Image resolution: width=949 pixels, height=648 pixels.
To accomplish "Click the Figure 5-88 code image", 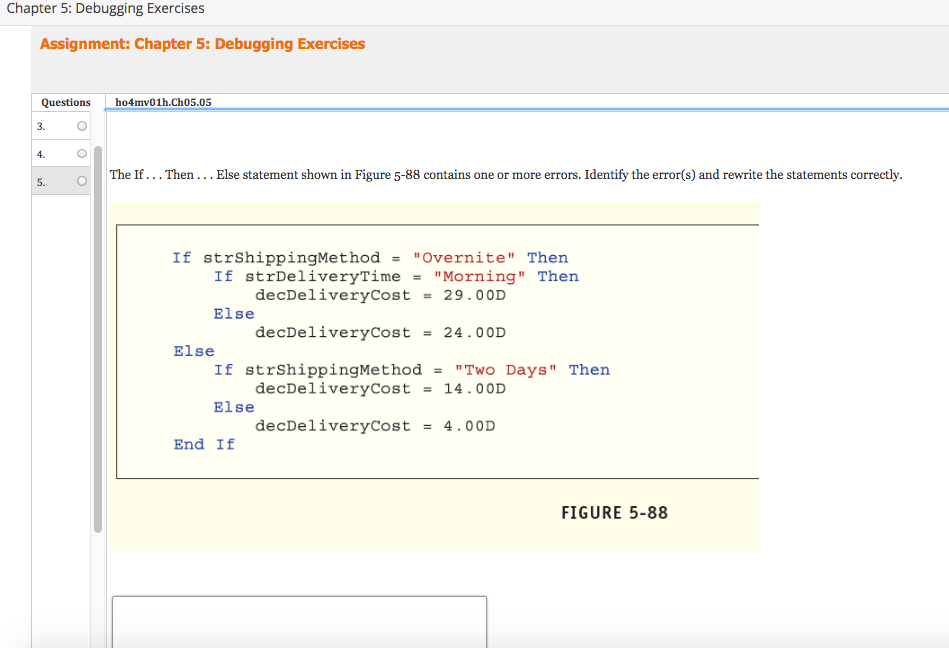I will coord(434,376).
